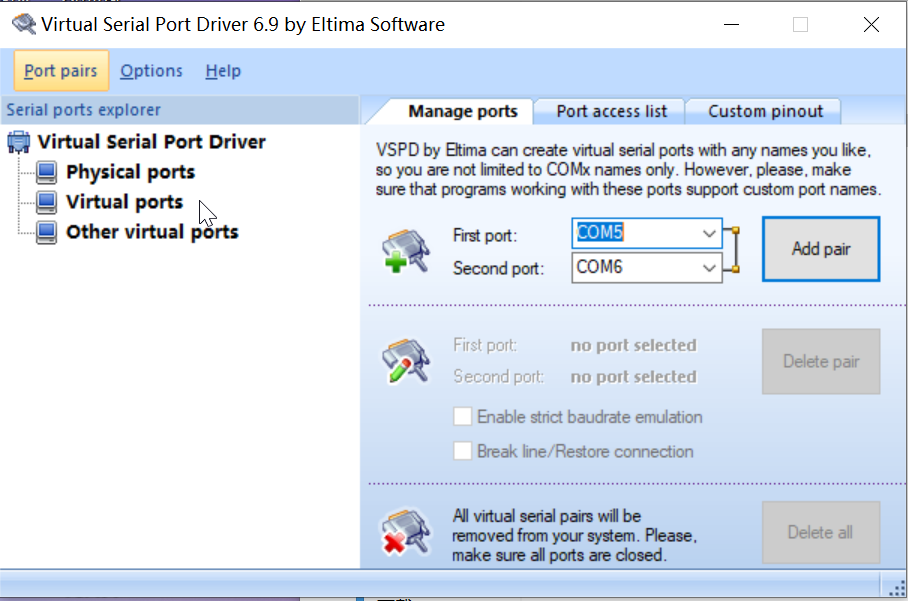Click the Virtual ports monitor icon

[46, 202]
